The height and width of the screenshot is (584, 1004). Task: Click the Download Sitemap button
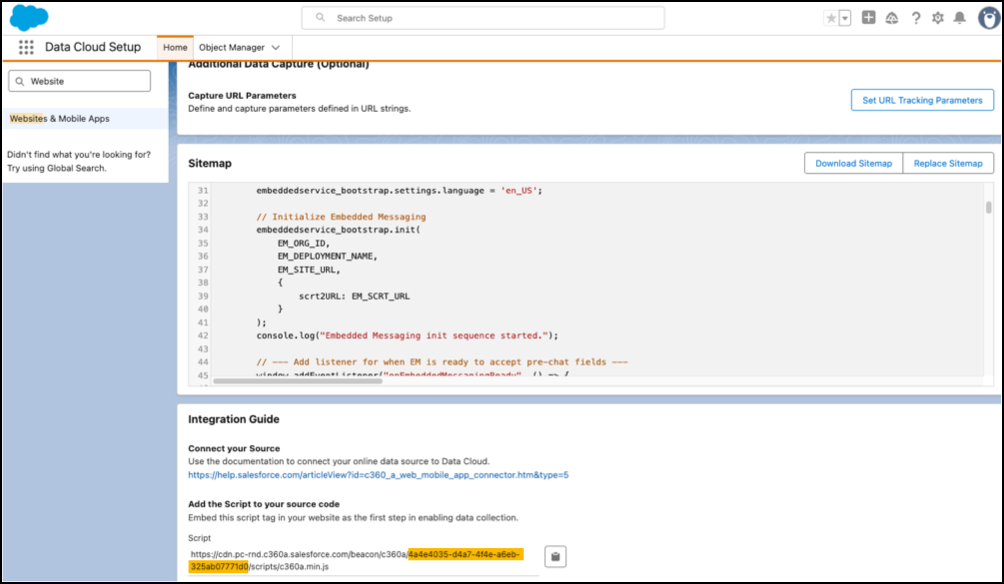(x=854, y=163)
